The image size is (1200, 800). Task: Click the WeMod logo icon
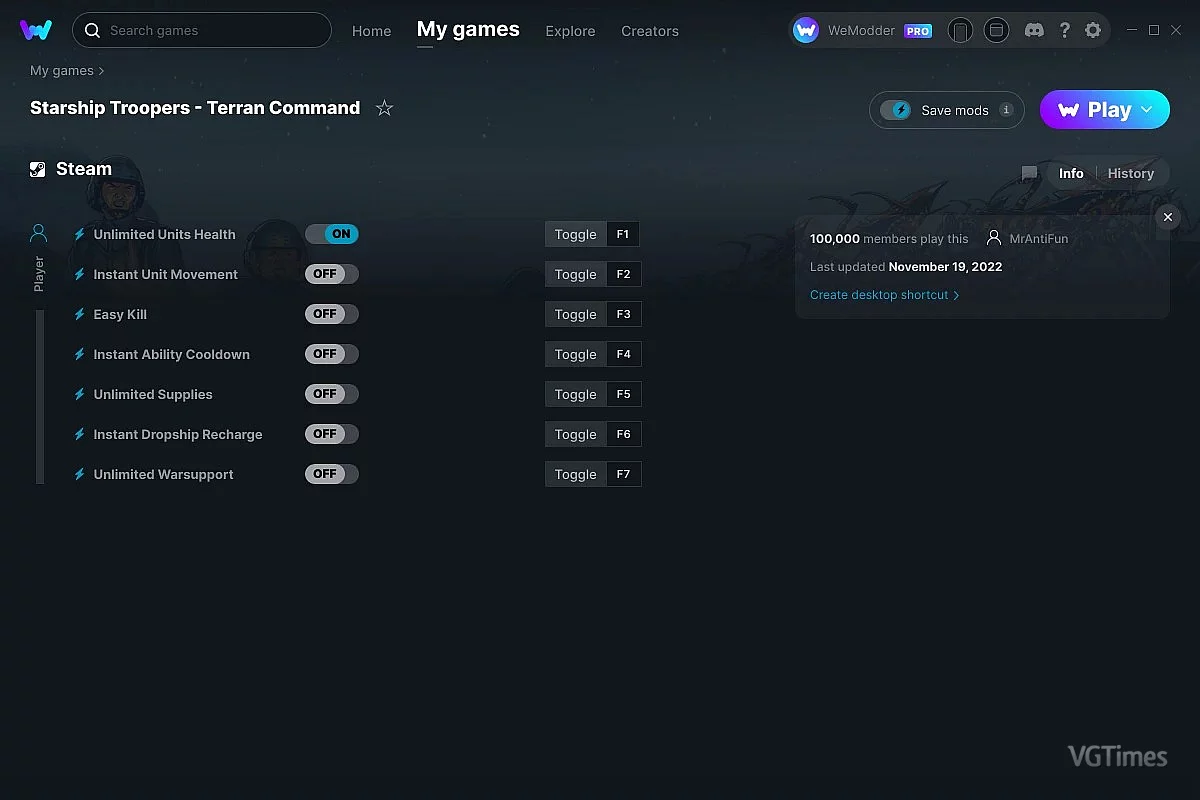[36, 30]
